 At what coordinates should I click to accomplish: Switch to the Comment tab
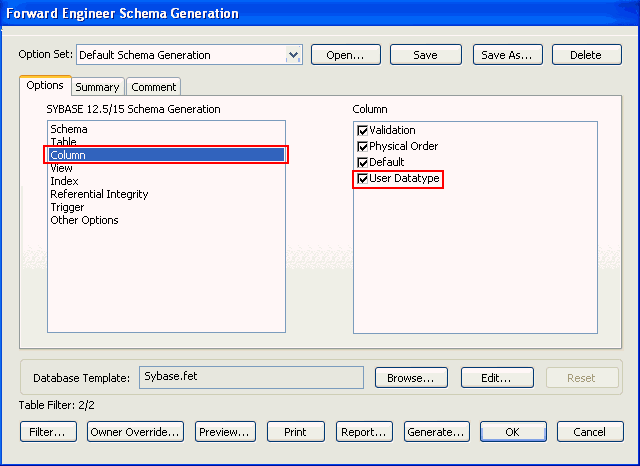pyautogui.click(x=153, y=87)
